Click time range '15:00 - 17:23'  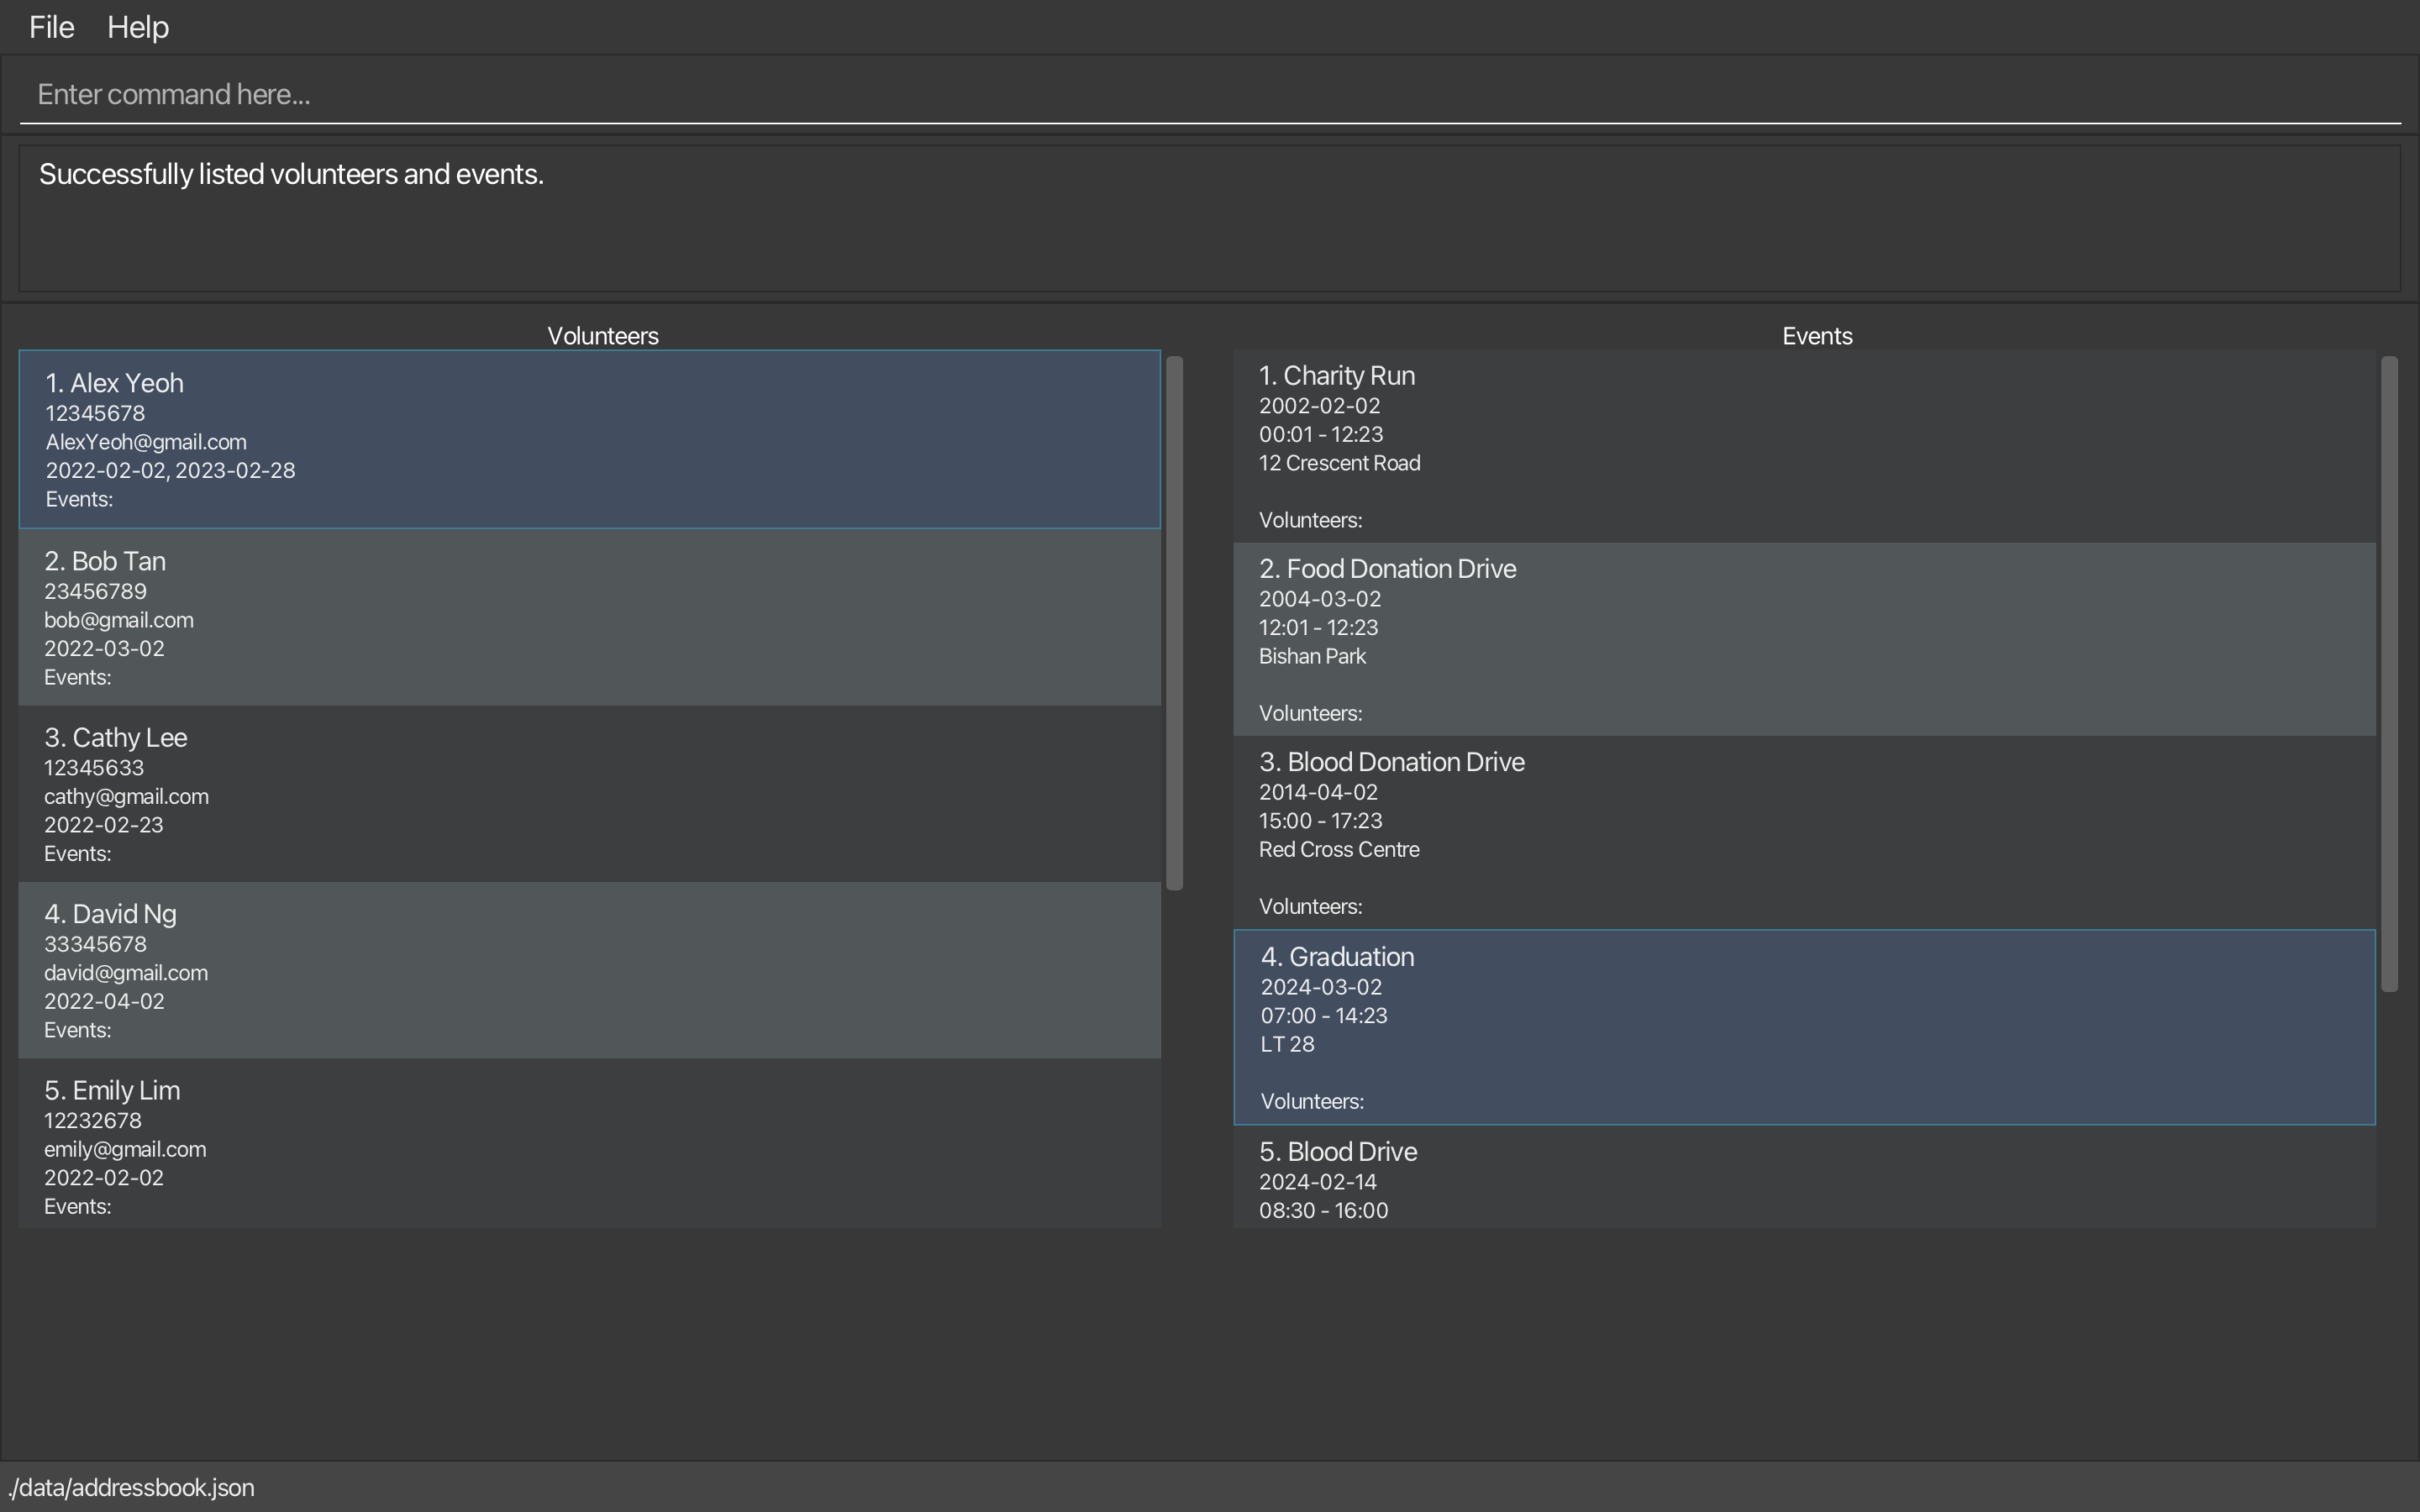coord(1320,820)
